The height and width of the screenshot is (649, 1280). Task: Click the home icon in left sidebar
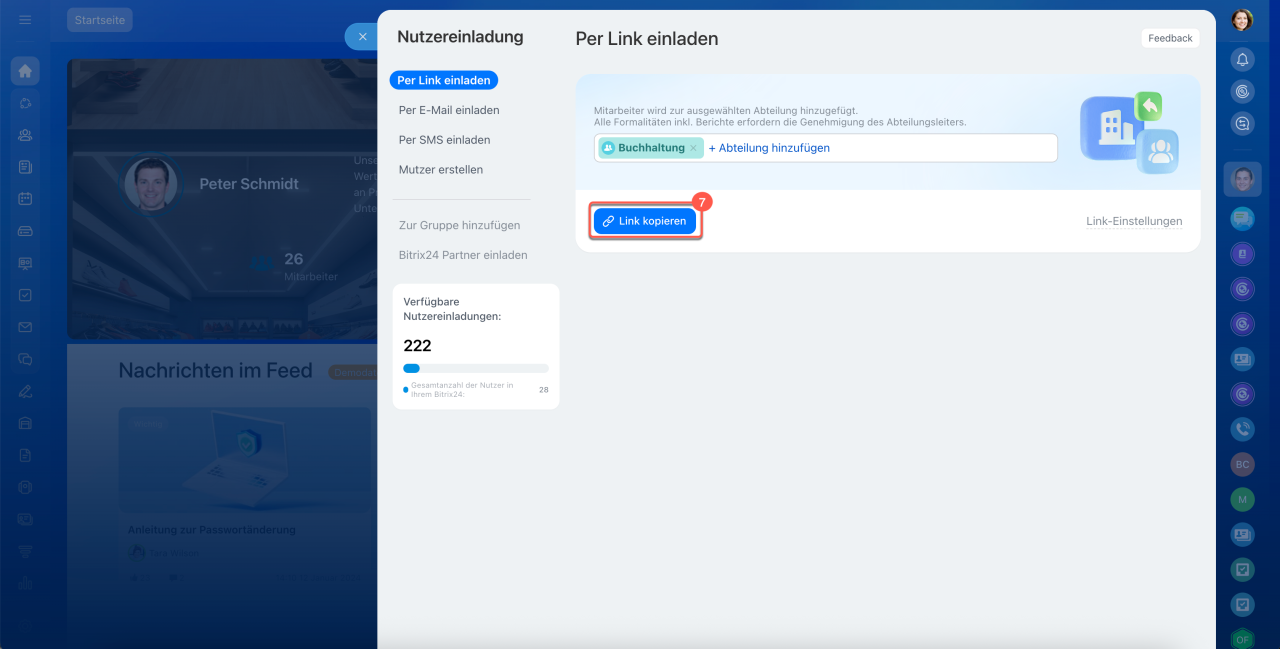pyautogui.click(x=25, y=71)
